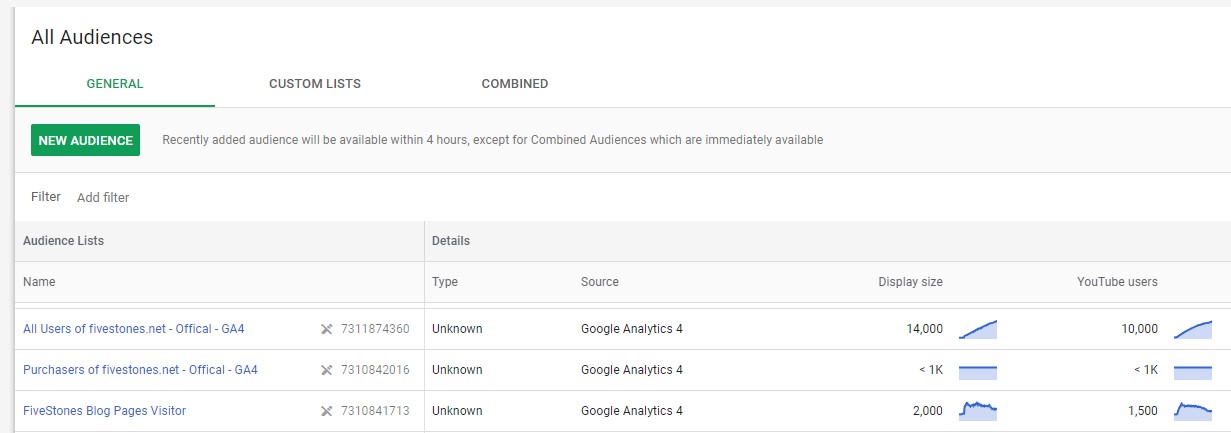Click the Display size trend chart for All Users

pyautogui.click(x=978, y=329)
